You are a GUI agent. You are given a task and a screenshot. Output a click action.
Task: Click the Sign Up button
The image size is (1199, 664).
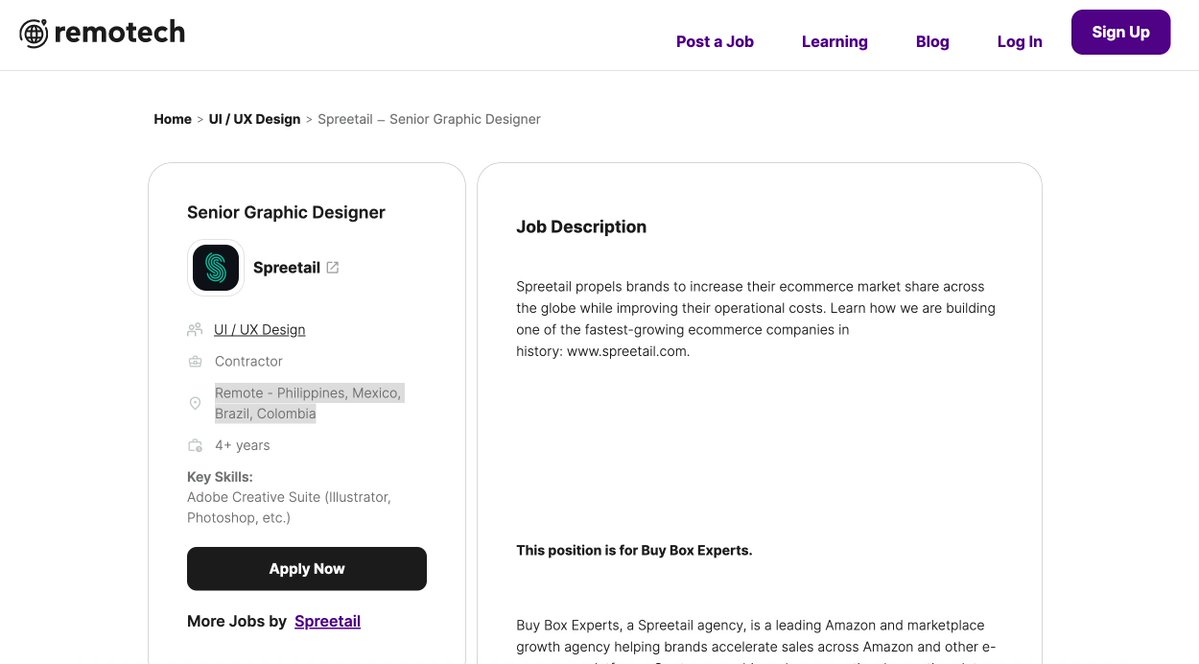click(x=1120, y=32)
